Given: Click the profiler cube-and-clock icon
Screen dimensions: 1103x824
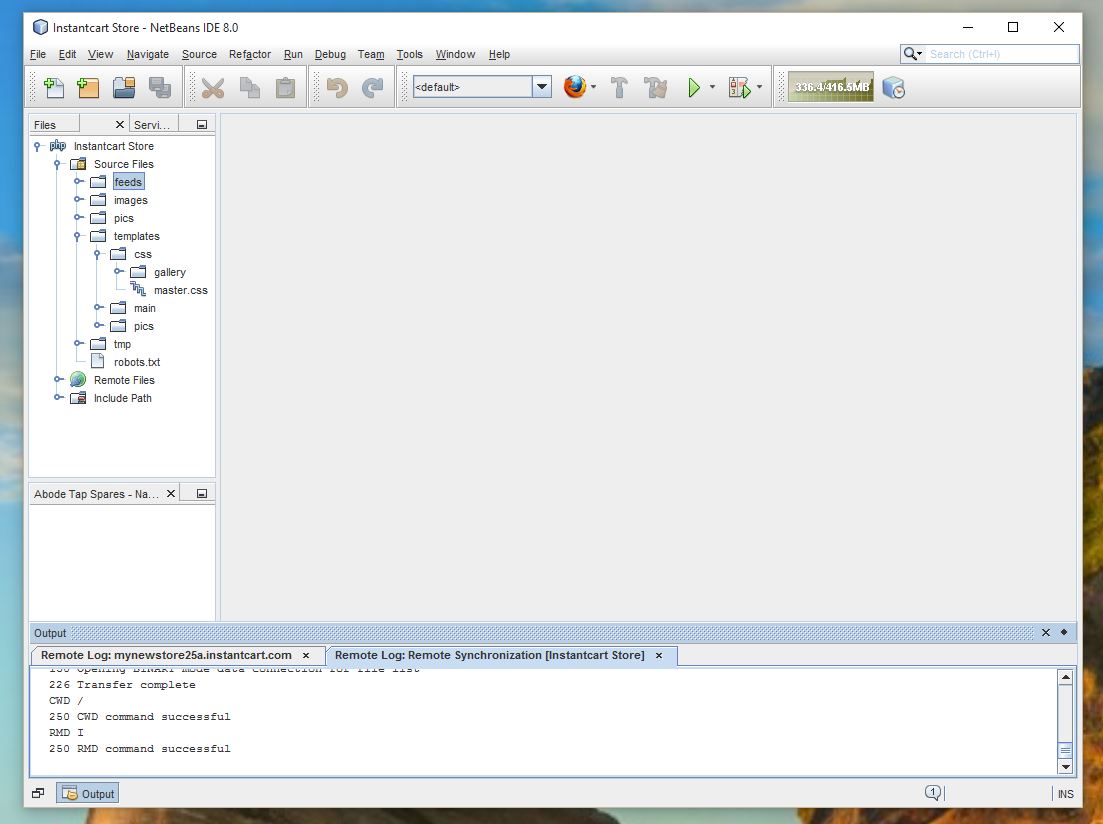Looking at the screenshot, I should point(893,88).
